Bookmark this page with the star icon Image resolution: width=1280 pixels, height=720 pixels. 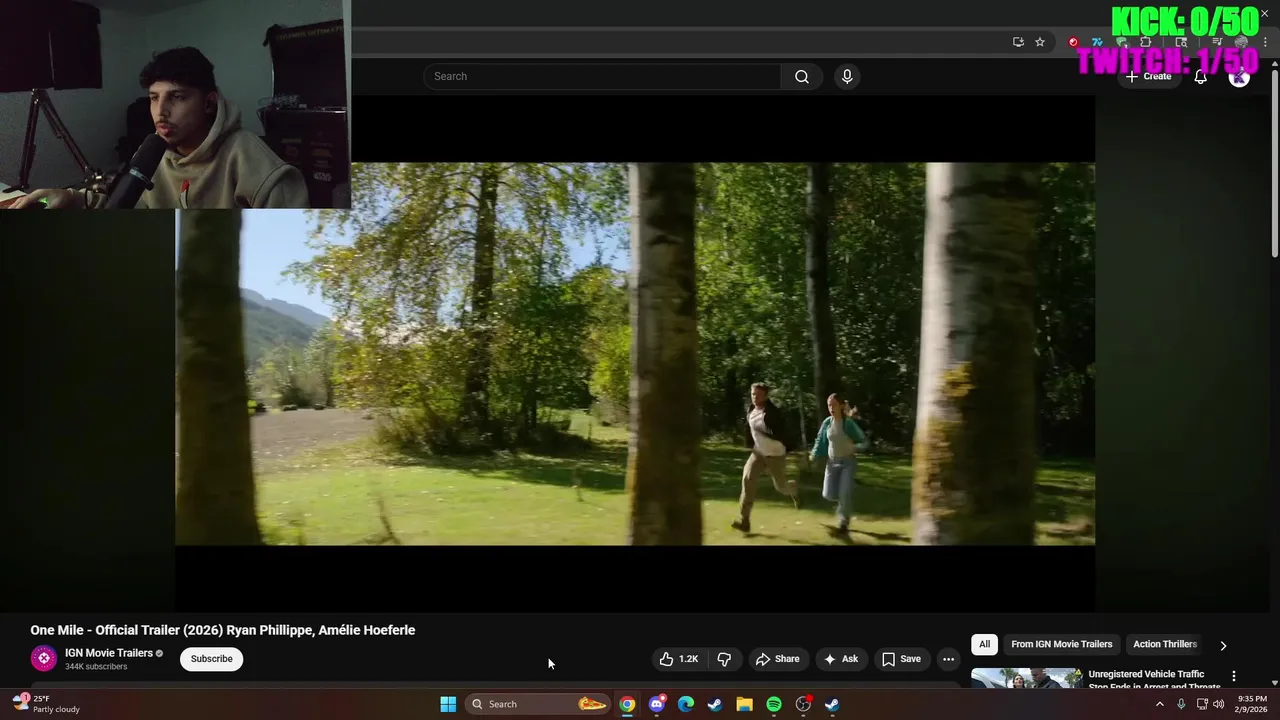tap(1040, 42)
